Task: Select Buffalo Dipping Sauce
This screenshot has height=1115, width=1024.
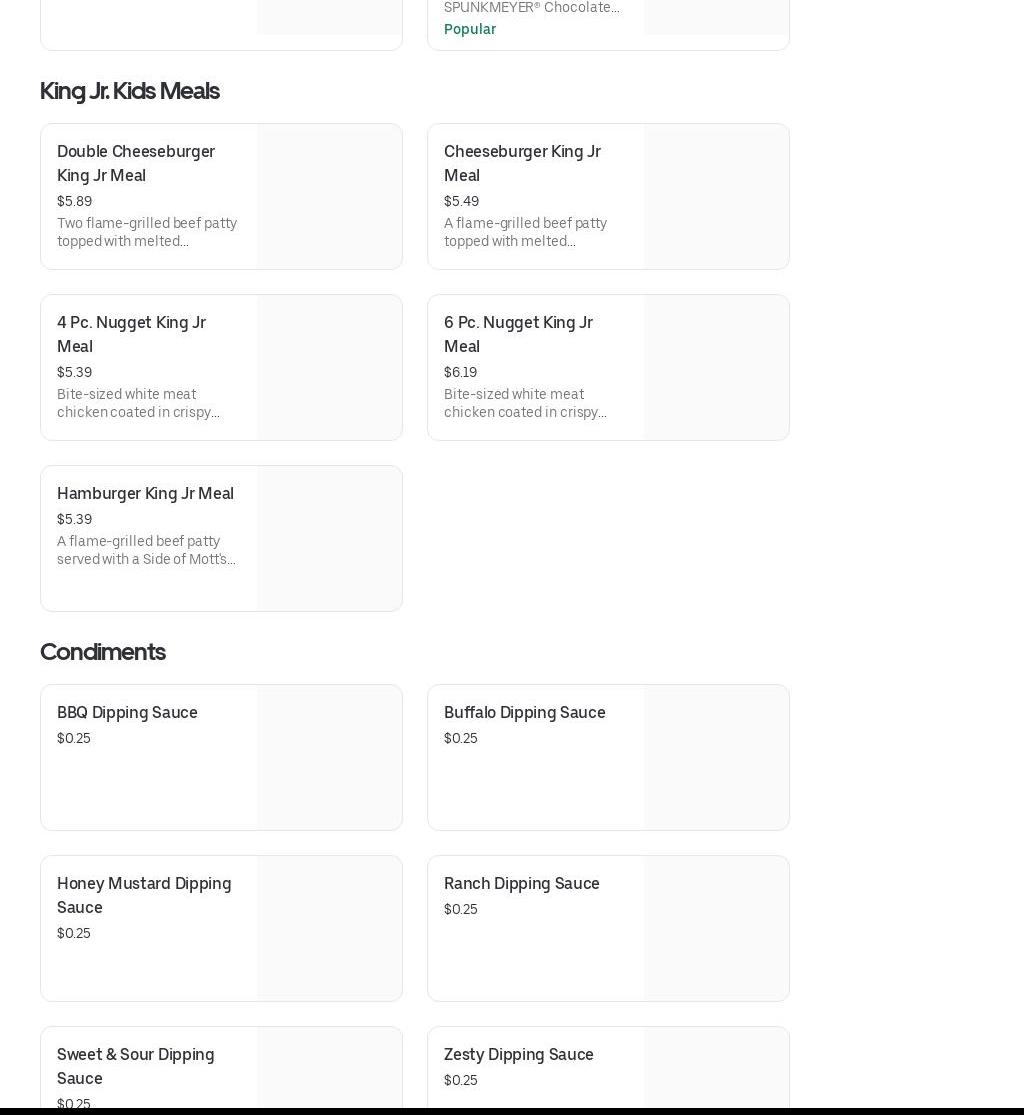Action: click(x=524, y=712)
